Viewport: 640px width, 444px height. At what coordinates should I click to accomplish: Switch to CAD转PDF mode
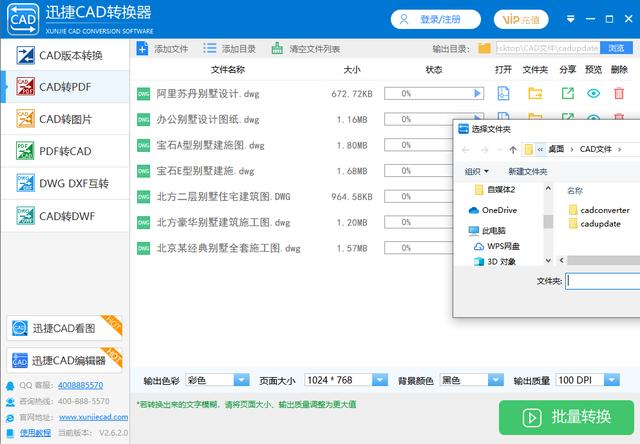65,87
